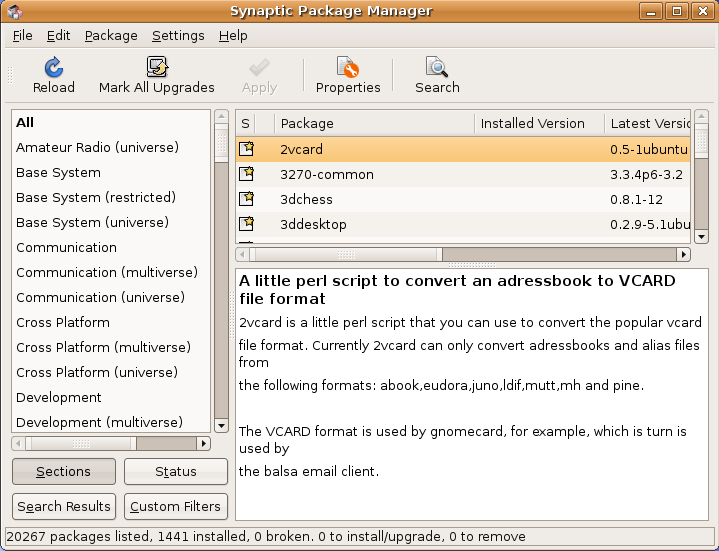Click sections list horizontal scrollbar thumb
This screenshot has width=719, height=551.
[81, 443]
